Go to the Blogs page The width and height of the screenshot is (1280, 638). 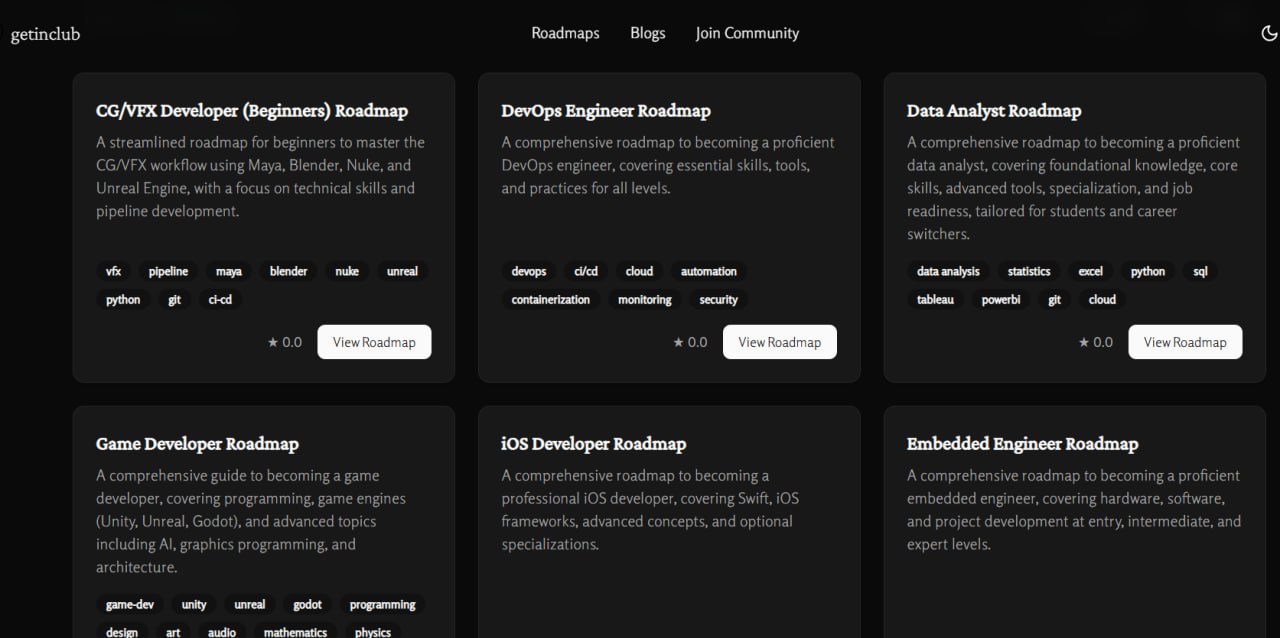click(647, 33)
